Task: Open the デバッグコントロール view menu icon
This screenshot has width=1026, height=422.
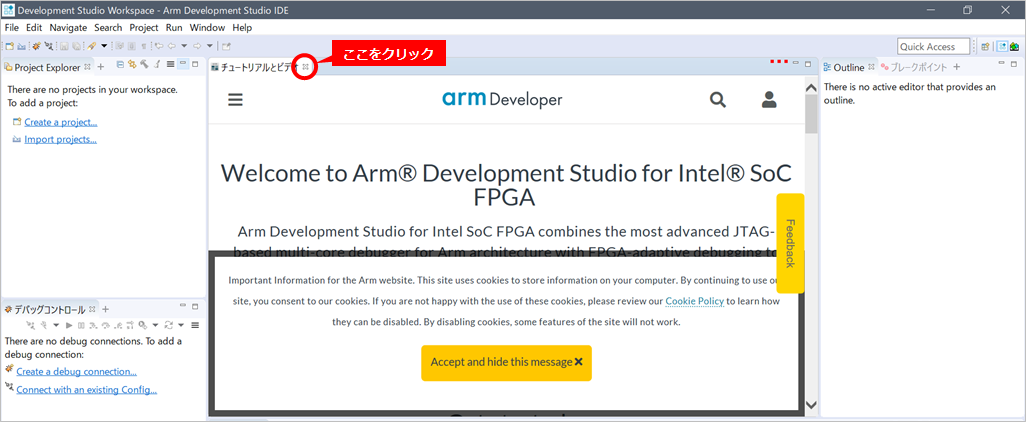Action: click(195, 325)
